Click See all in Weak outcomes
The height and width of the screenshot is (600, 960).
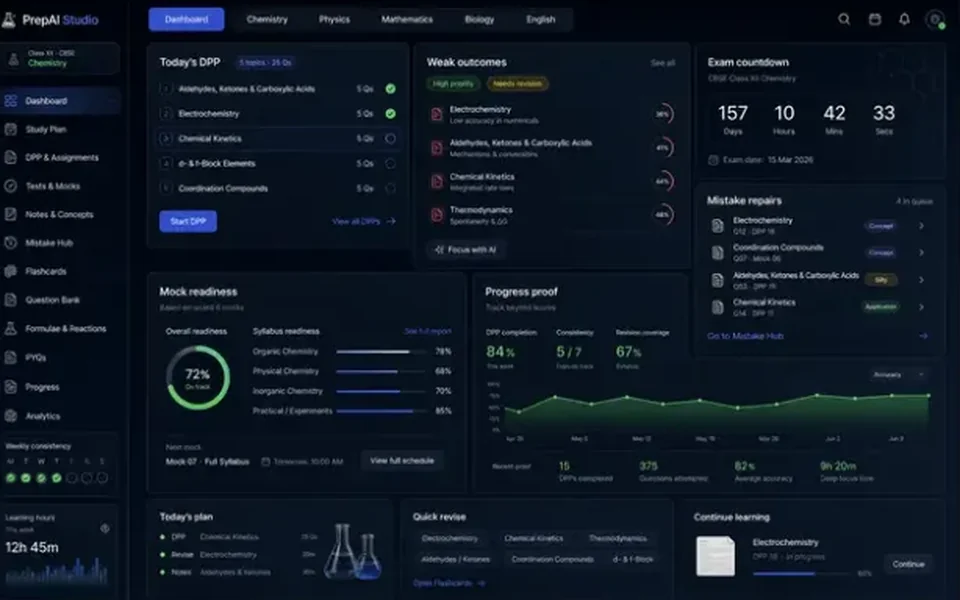coord(662,62)
